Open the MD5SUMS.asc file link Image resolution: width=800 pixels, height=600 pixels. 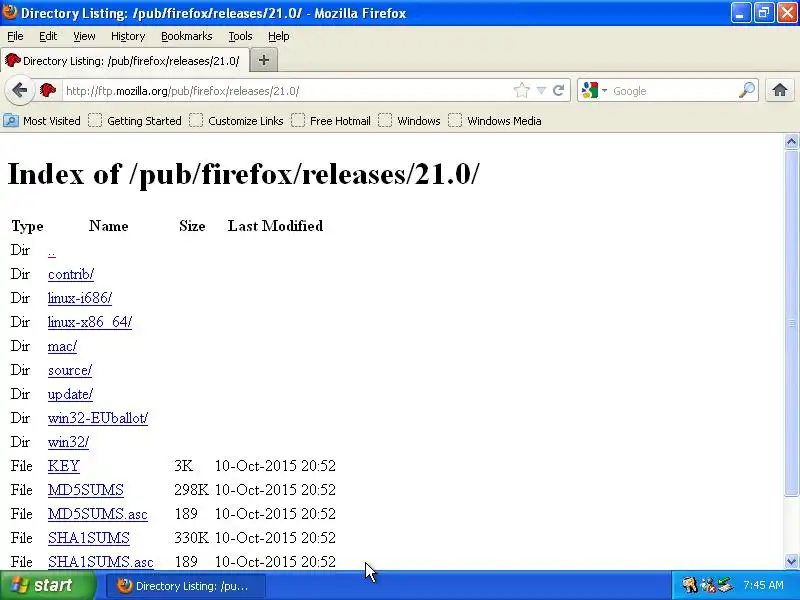coord(97,514)
